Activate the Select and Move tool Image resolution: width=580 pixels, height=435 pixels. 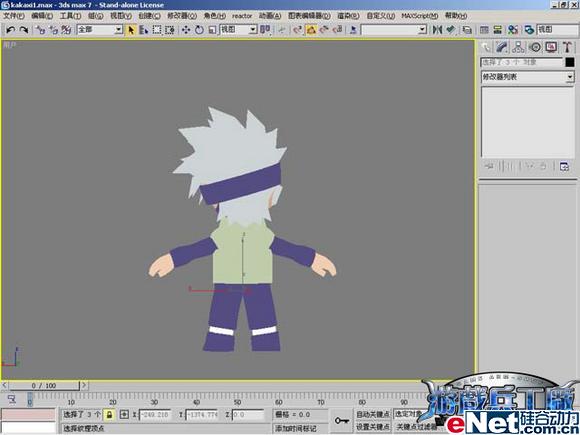186,30
